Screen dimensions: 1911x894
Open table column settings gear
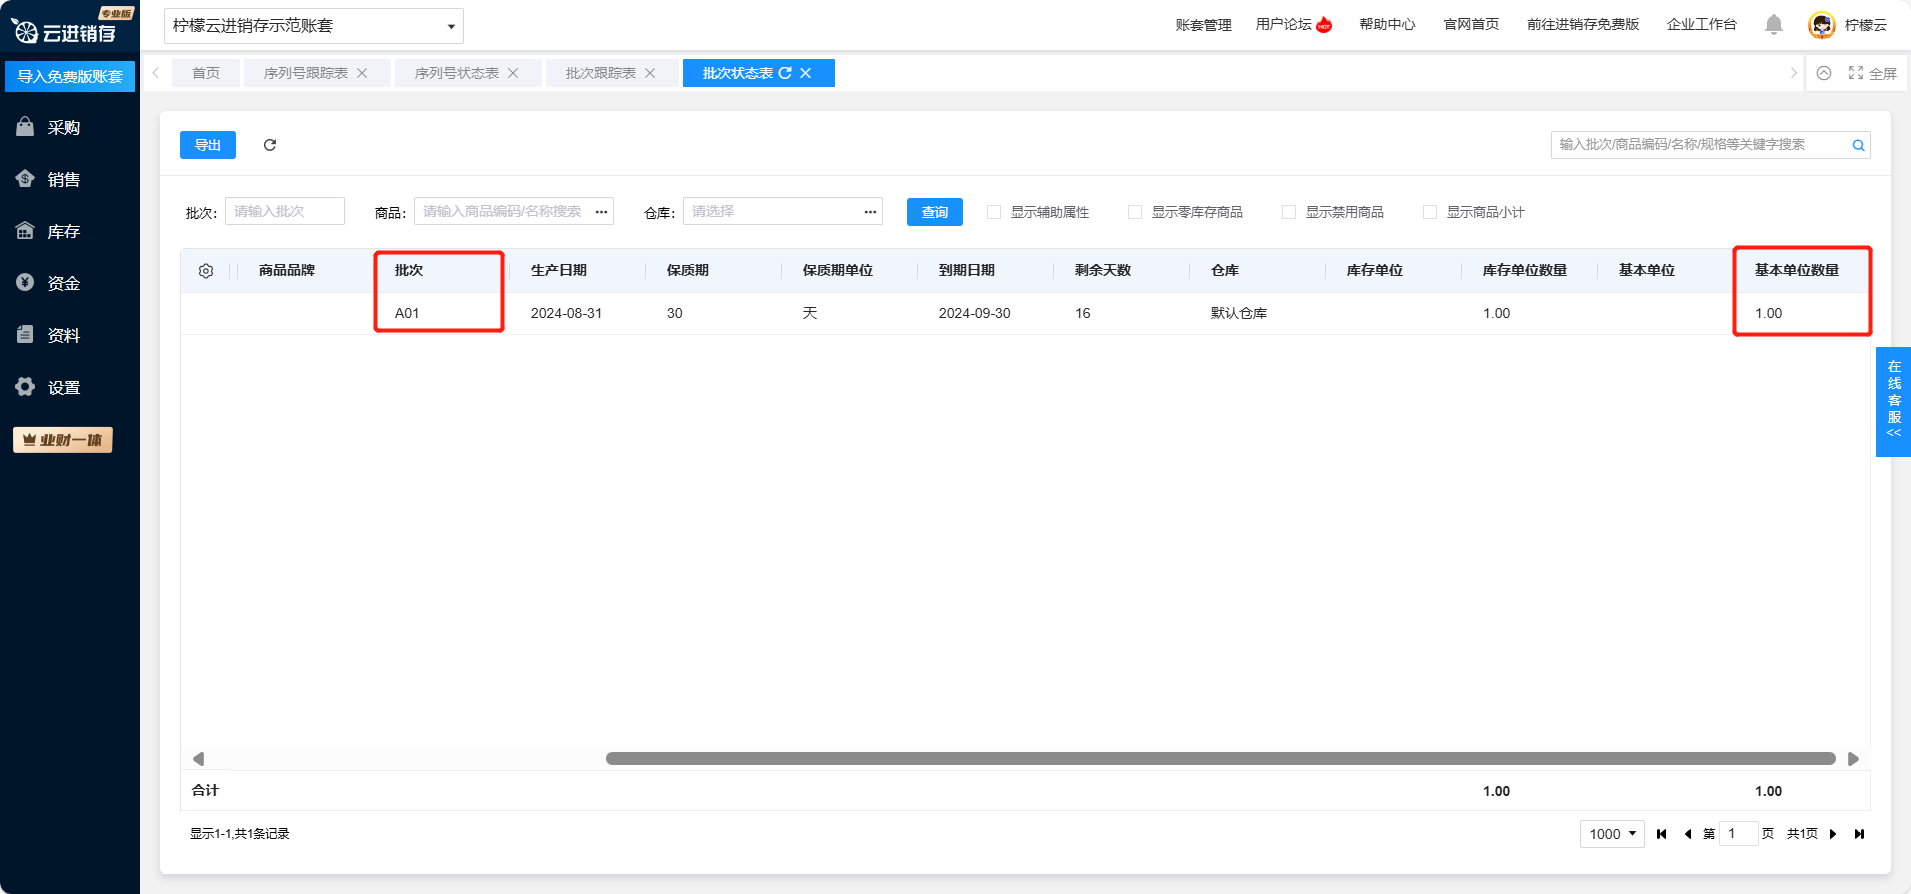tap(206, 271)
